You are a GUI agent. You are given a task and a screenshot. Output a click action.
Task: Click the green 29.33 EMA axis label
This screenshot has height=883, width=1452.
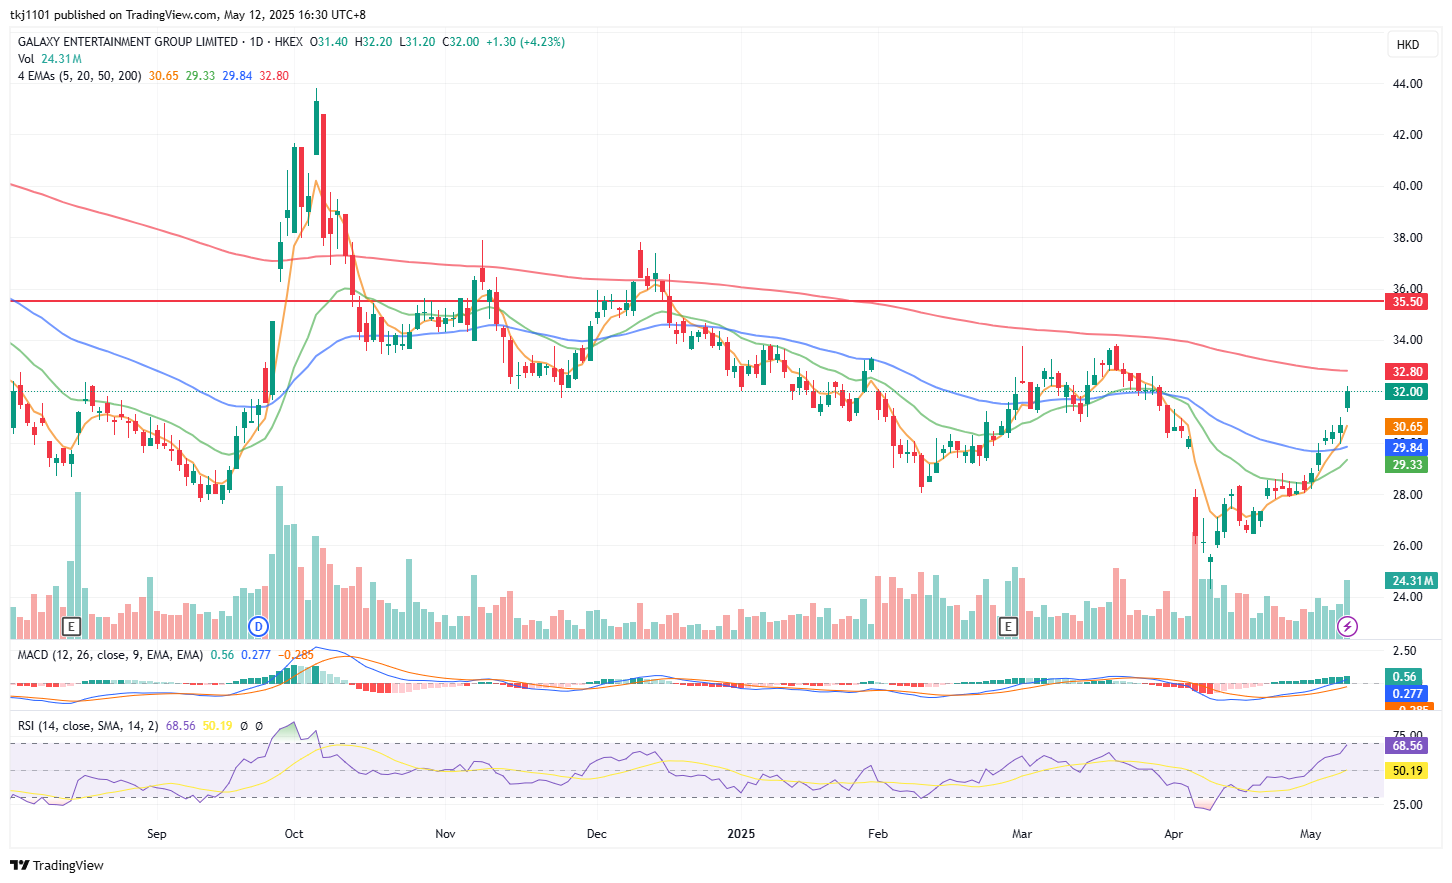click(x=1408, y=465)
